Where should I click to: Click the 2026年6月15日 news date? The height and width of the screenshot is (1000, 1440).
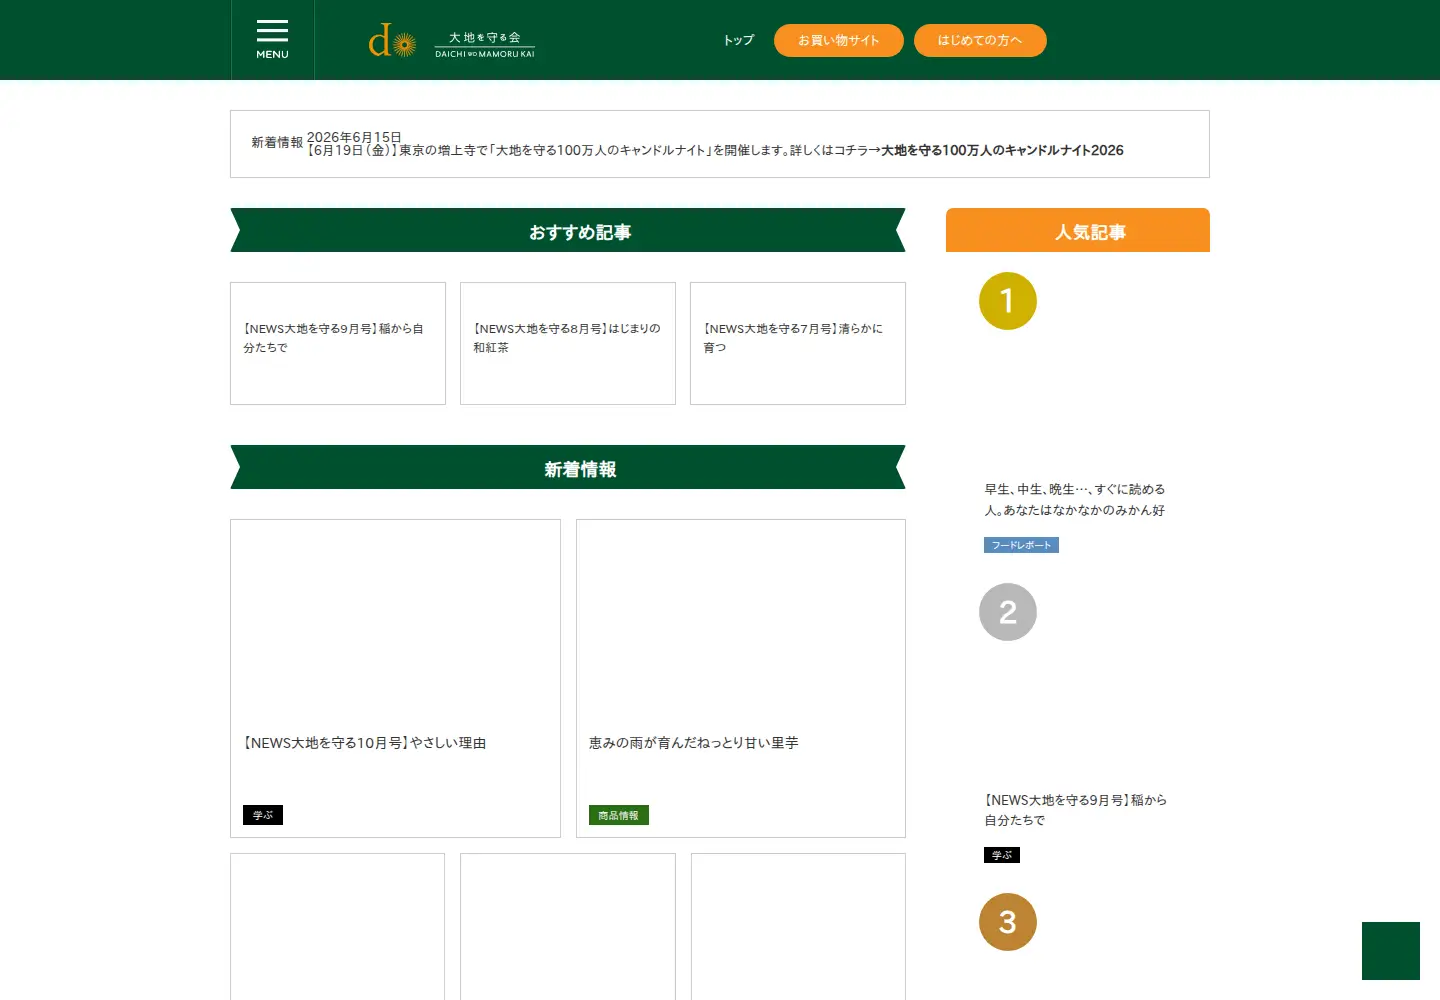point(354,137)
